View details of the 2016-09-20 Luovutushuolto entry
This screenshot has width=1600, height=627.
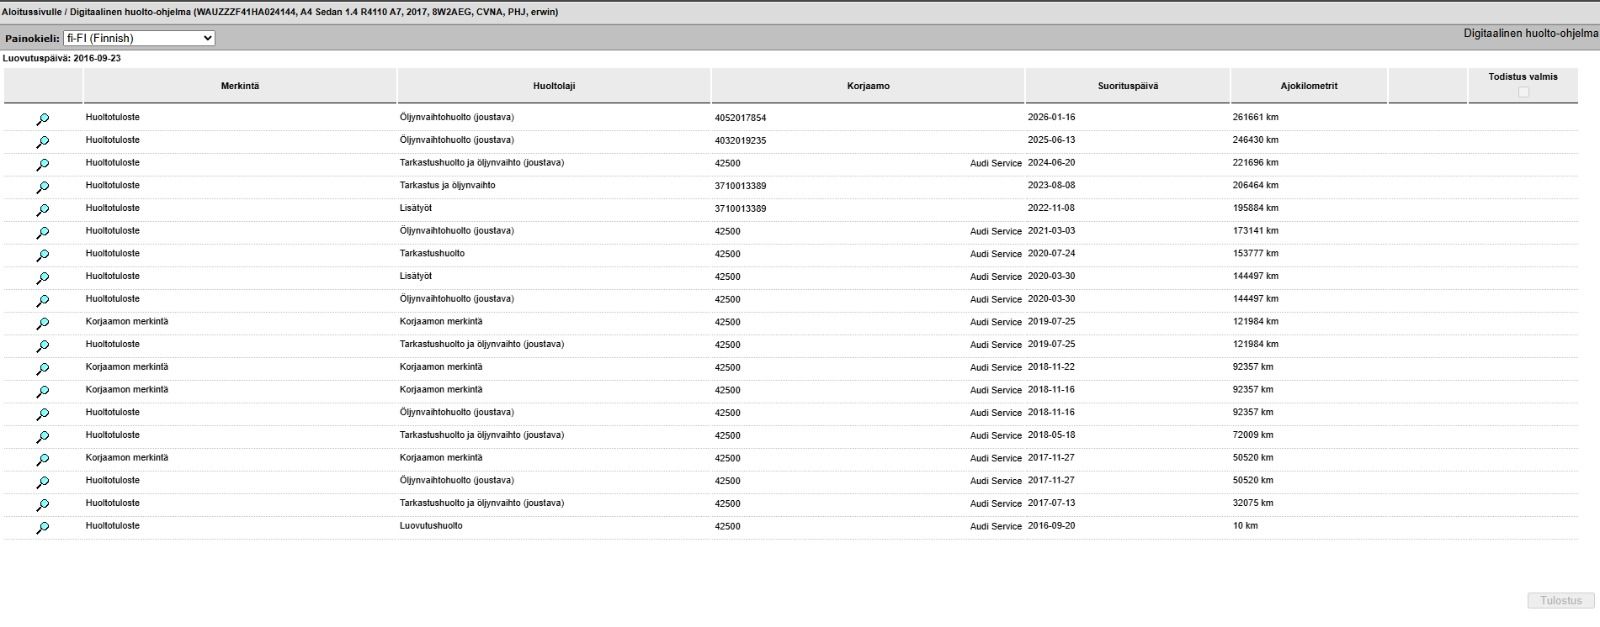43,528
